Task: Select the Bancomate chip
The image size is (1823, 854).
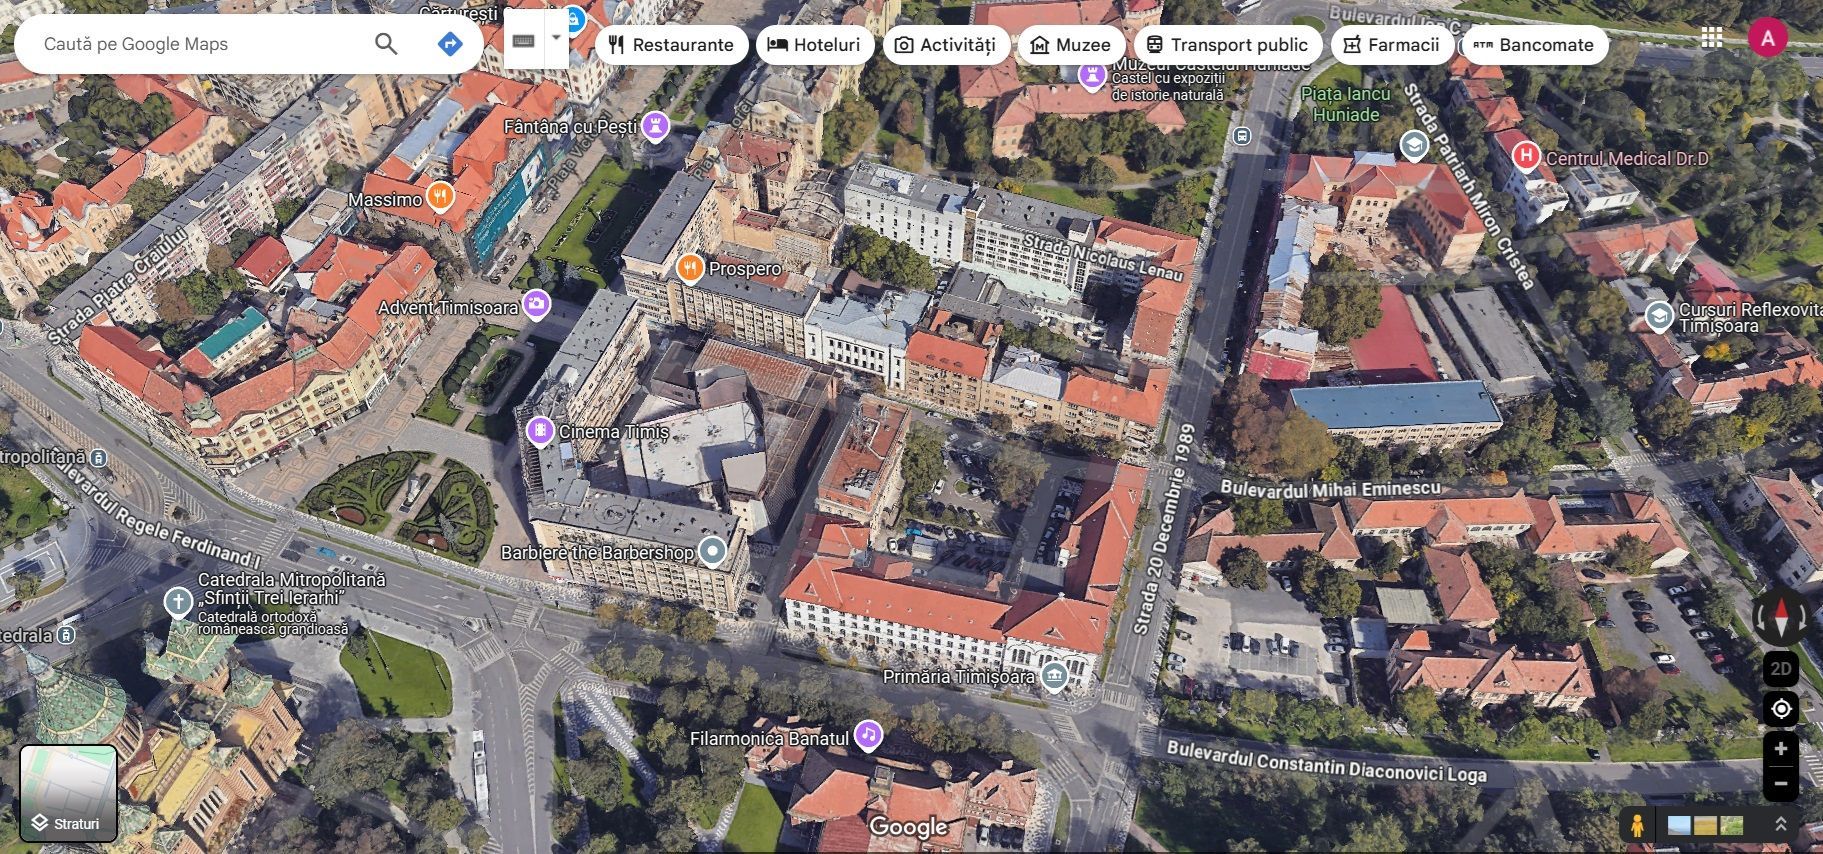Action: click(1534, 45)
